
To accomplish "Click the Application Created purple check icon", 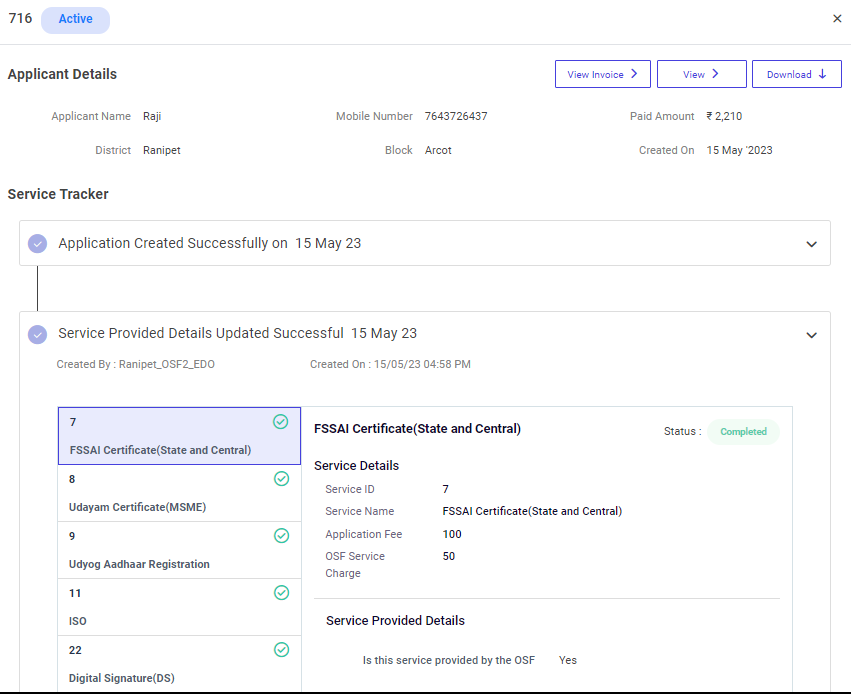I will pos(37,243).
